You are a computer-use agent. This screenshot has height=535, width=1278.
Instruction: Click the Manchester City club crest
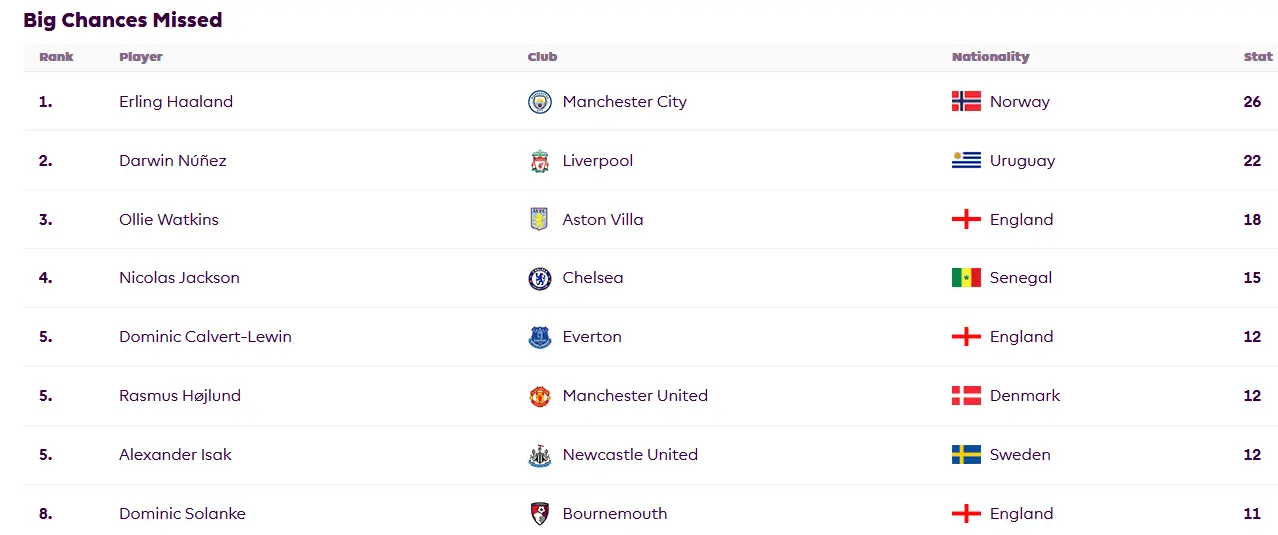pyautogui.click(x=540, y=102)
